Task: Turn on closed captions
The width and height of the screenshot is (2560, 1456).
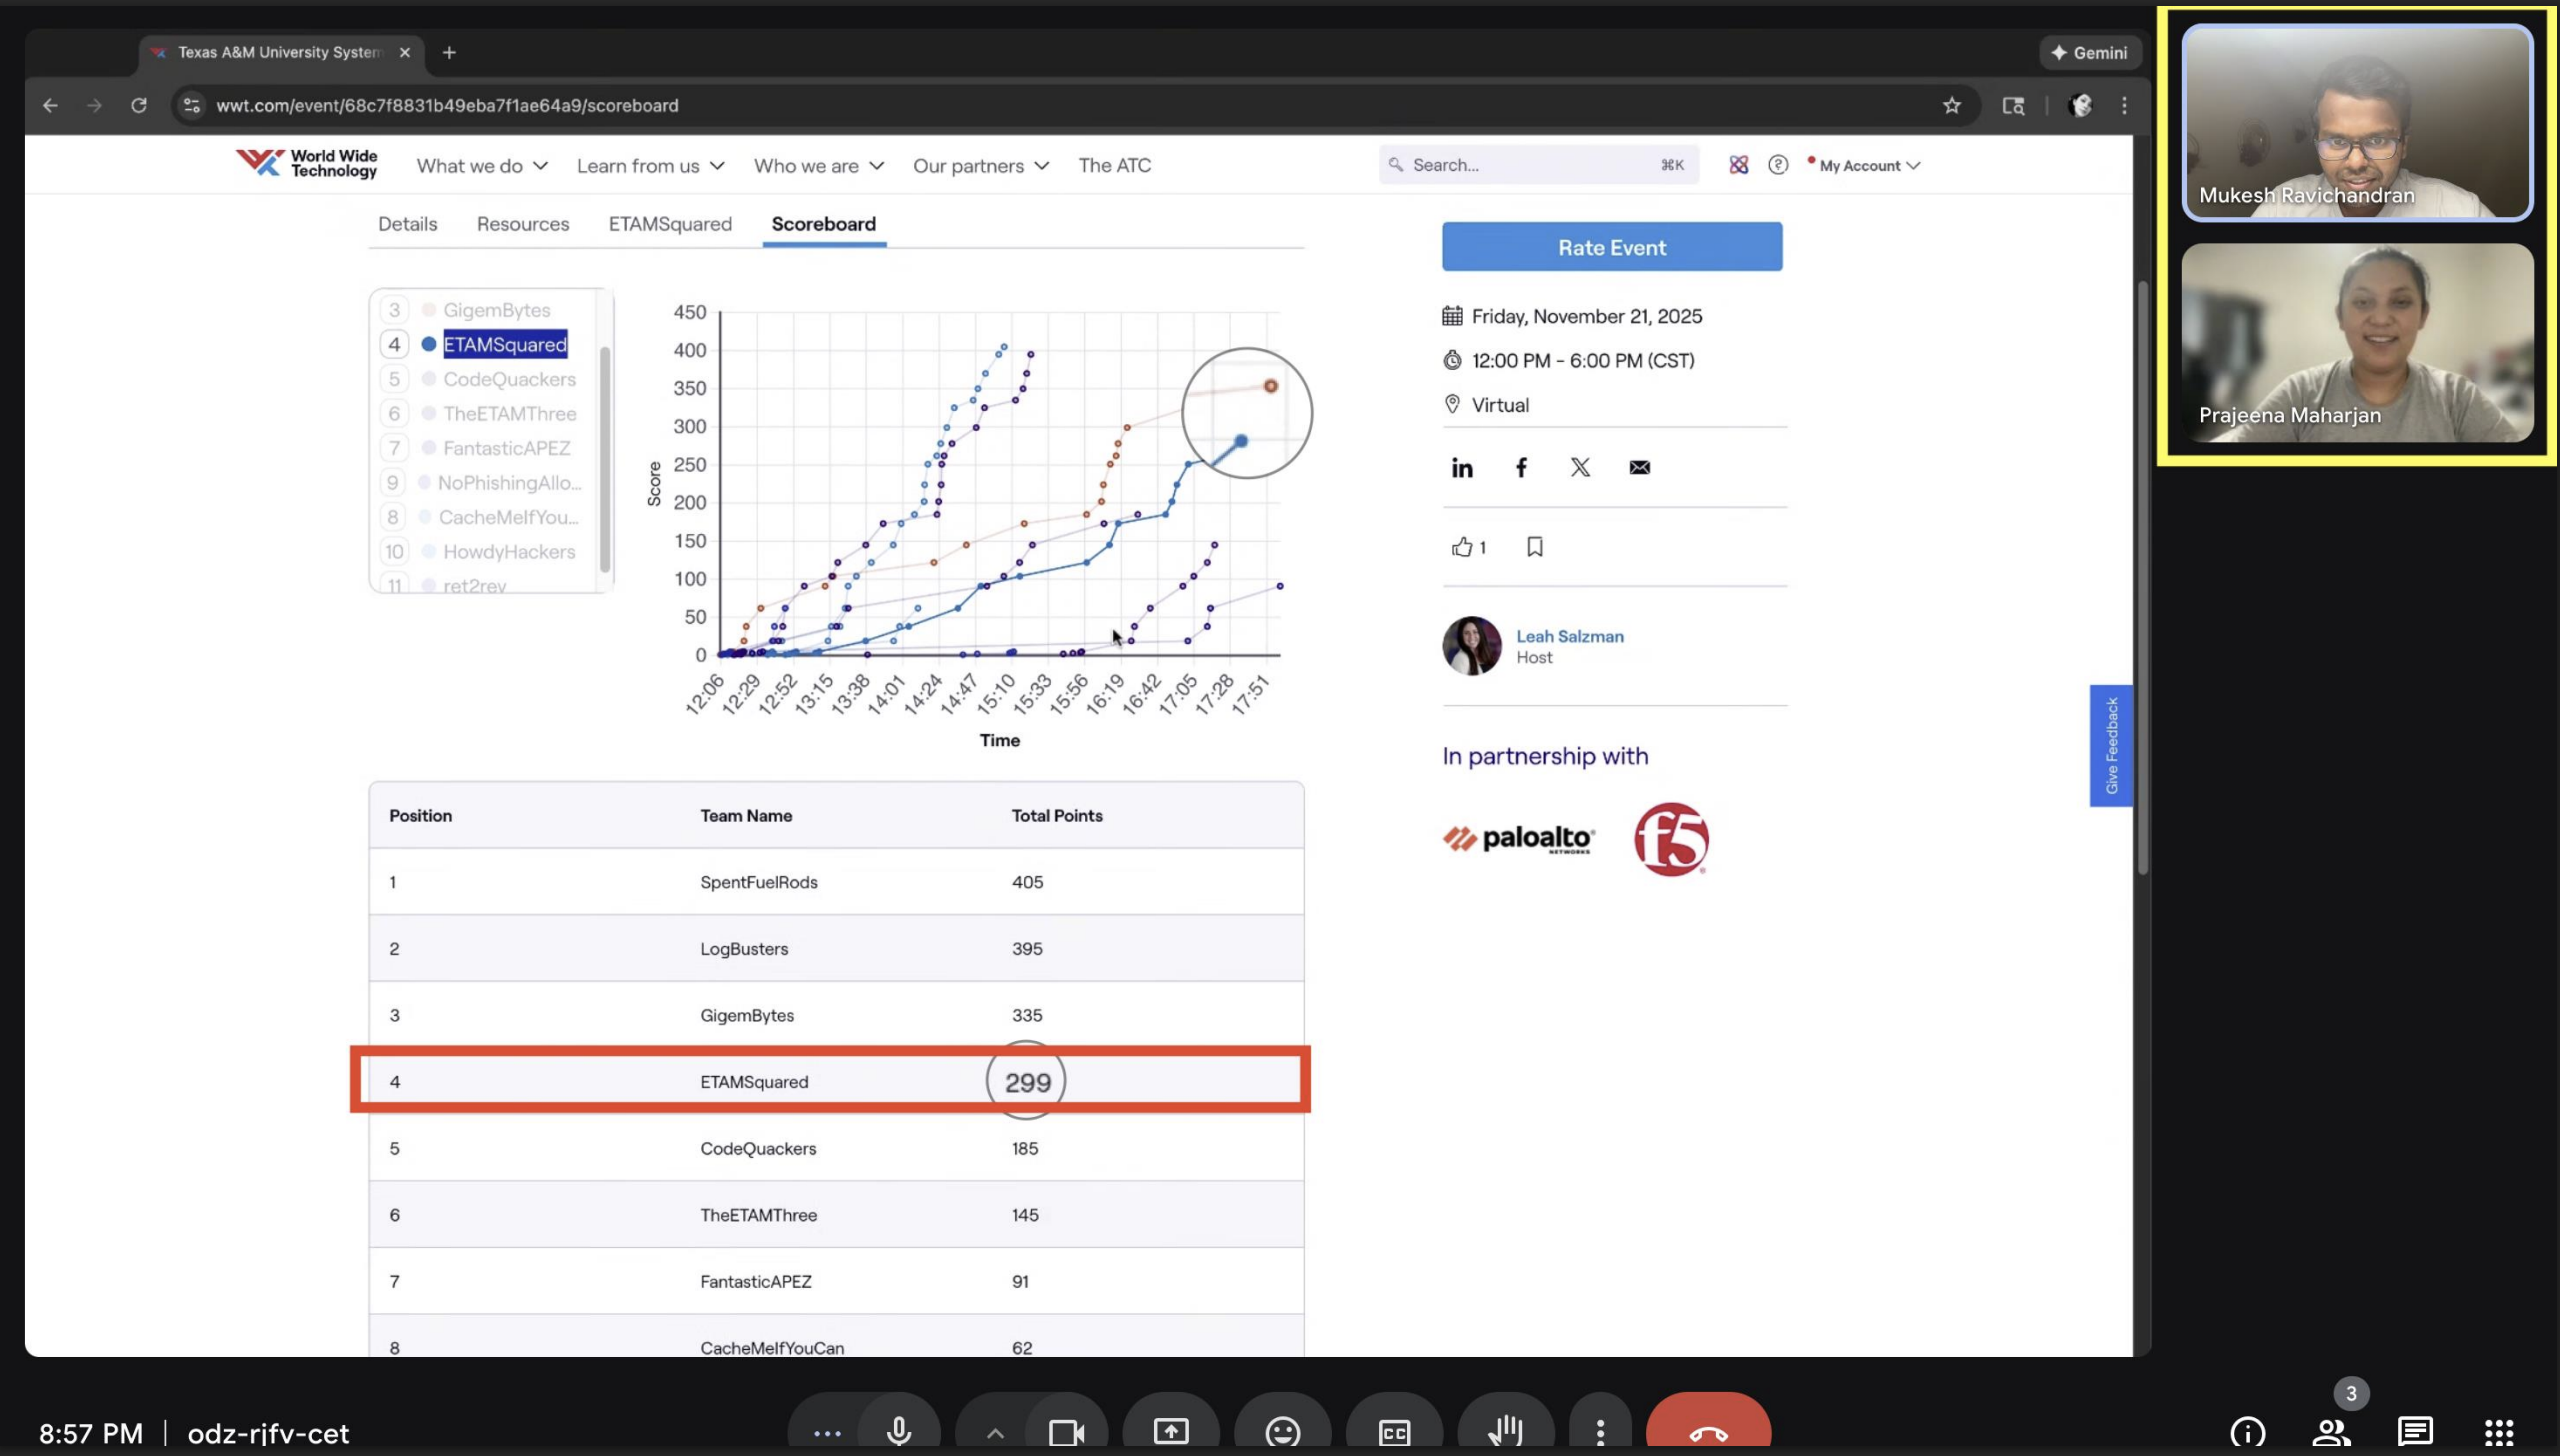Action: (1394, 1432)
